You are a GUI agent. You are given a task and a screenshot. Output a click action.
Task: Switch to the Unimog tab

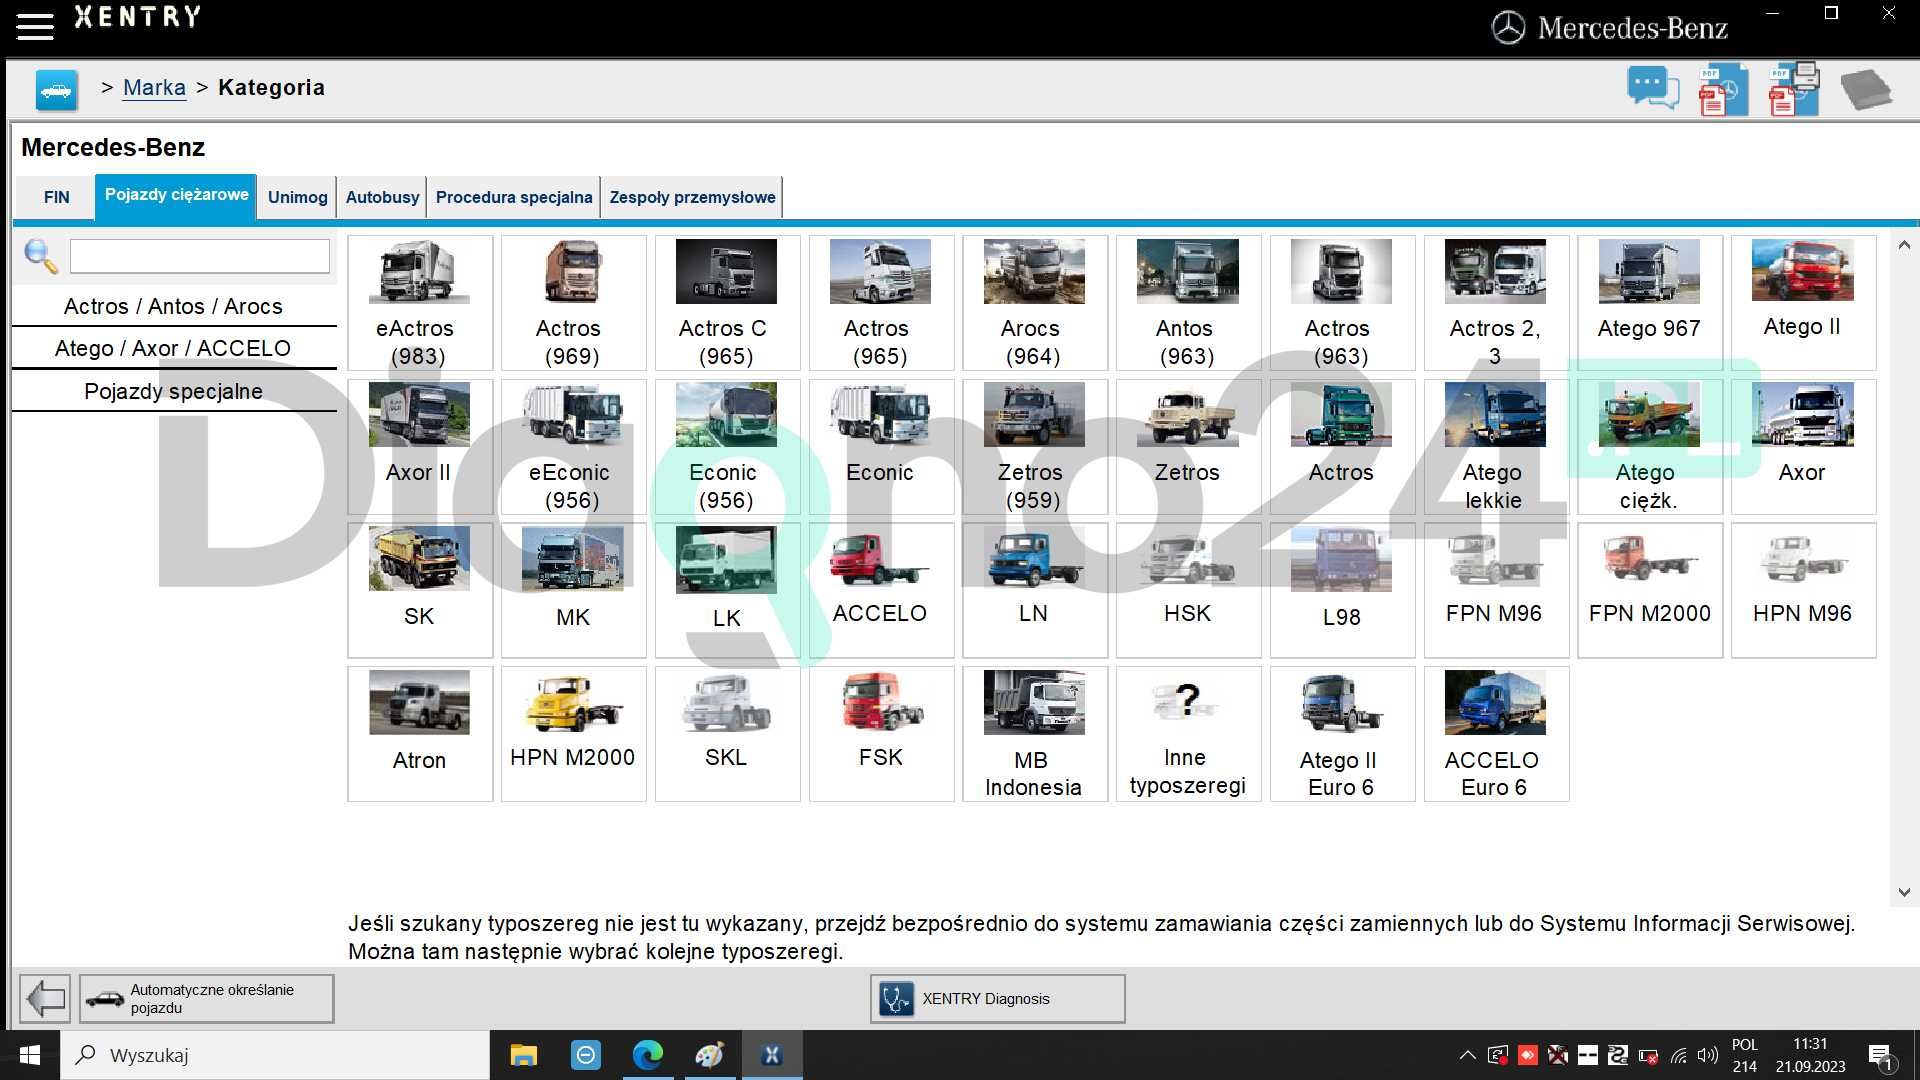pyautogui.click(x=295, y=196)
